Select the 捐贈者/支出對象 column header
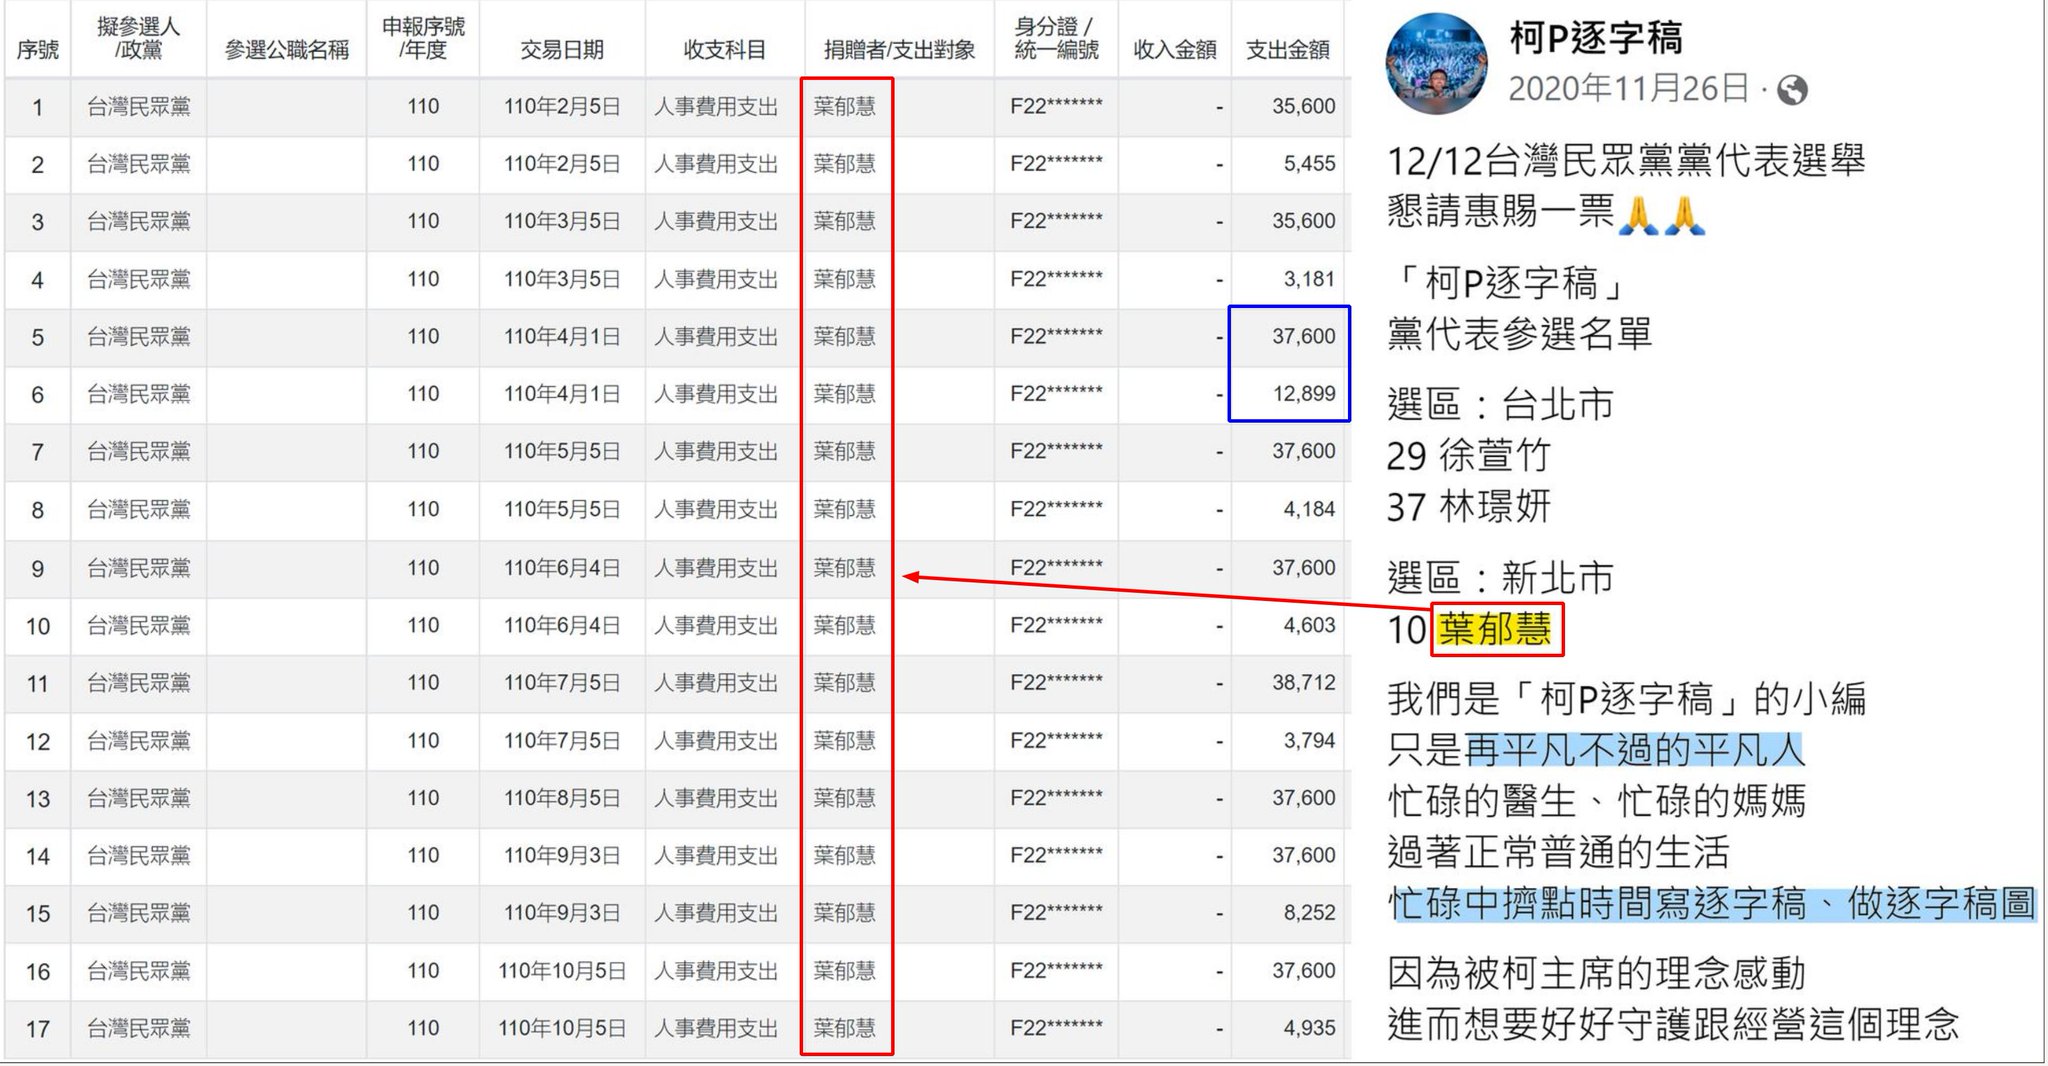 pos(899,49)
